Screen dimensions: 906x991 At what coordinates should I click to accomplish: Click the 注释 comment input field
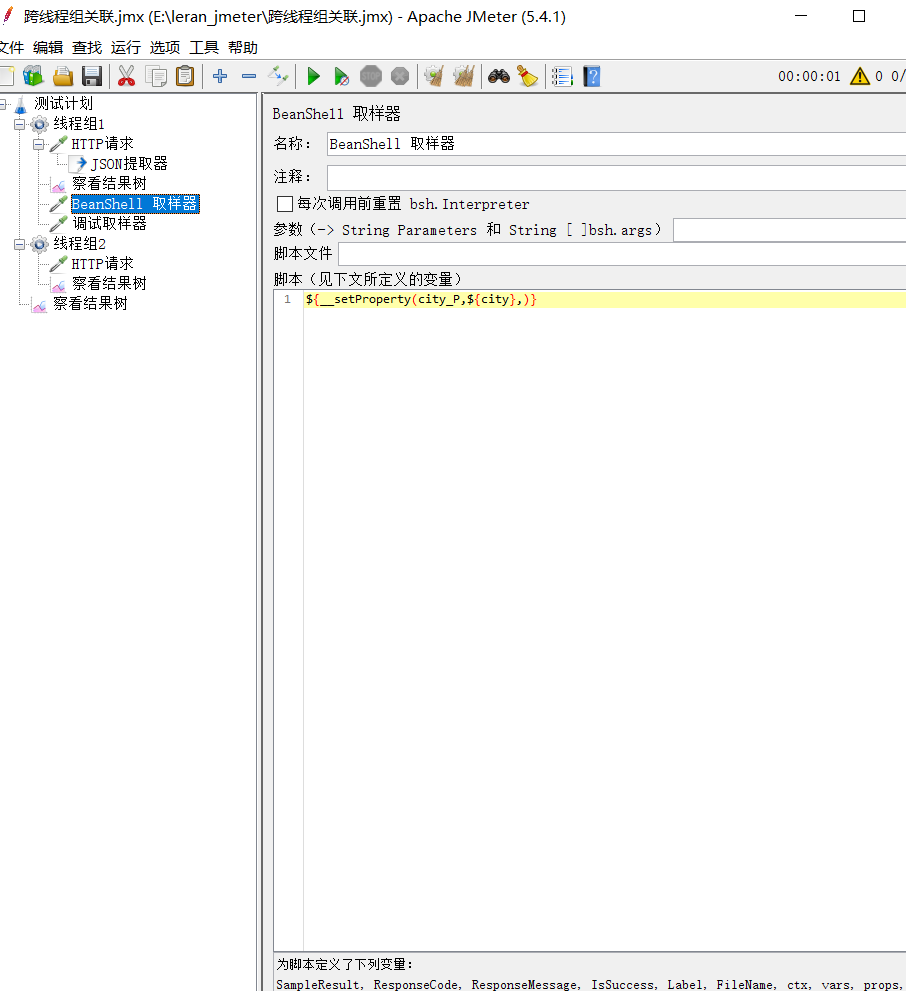pyautogui.click(x=616, y=178)
